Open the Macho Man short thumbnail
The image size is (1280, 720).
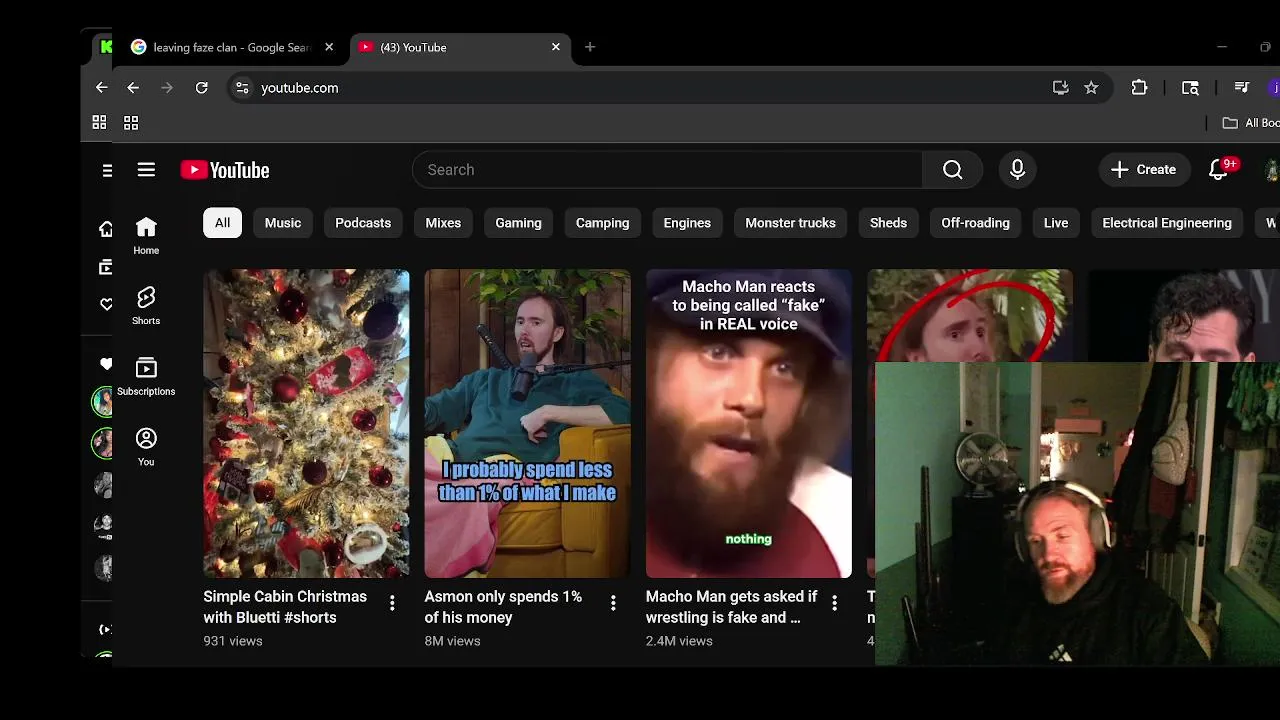pos(748,424)
